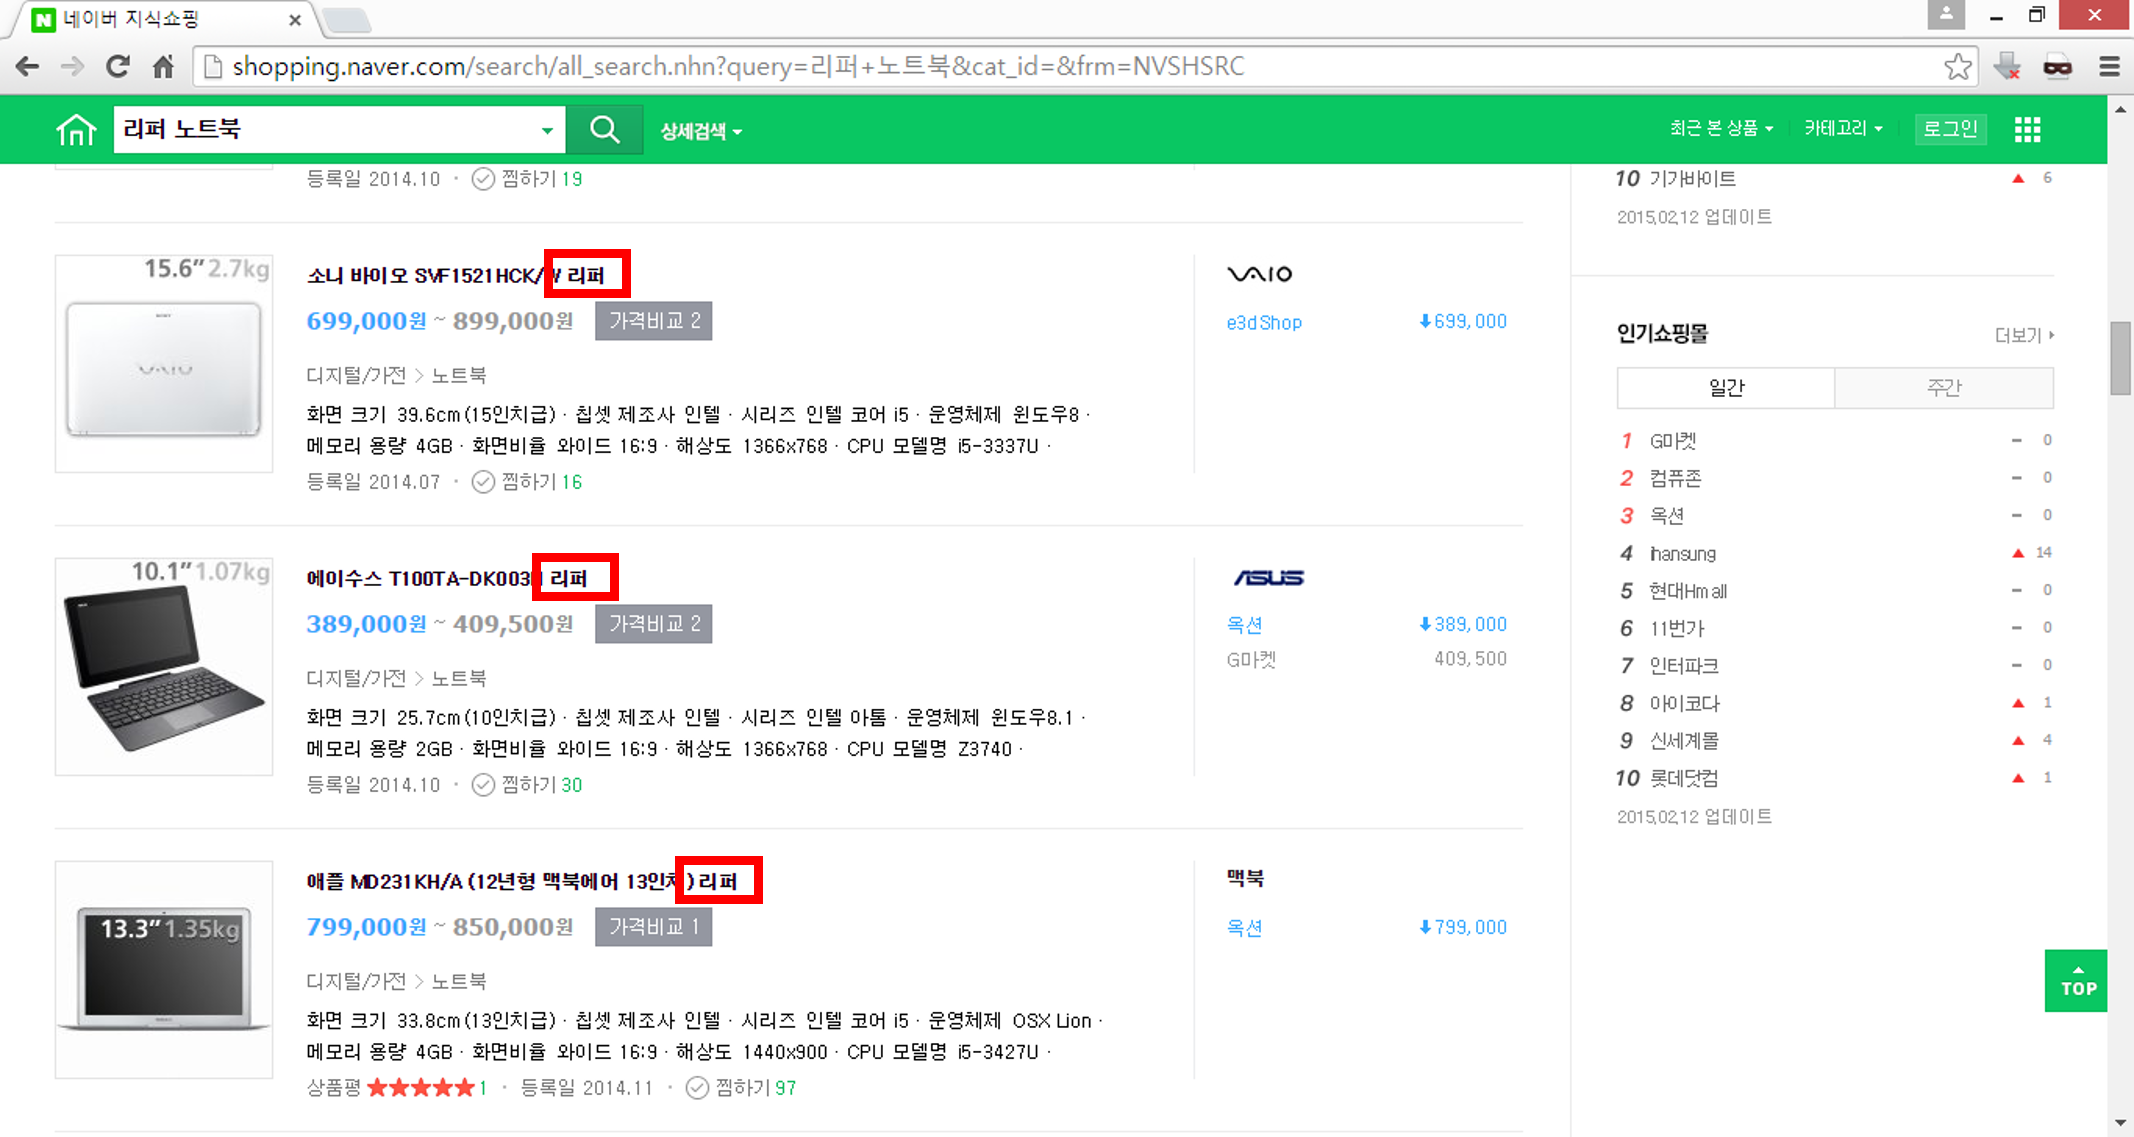Image resolution: width=2134 pixels, height=1137 pixels.
Task: Toggle 찜하기 for Apple MD231KH/A listing
Action: [x=740, y=1088]
